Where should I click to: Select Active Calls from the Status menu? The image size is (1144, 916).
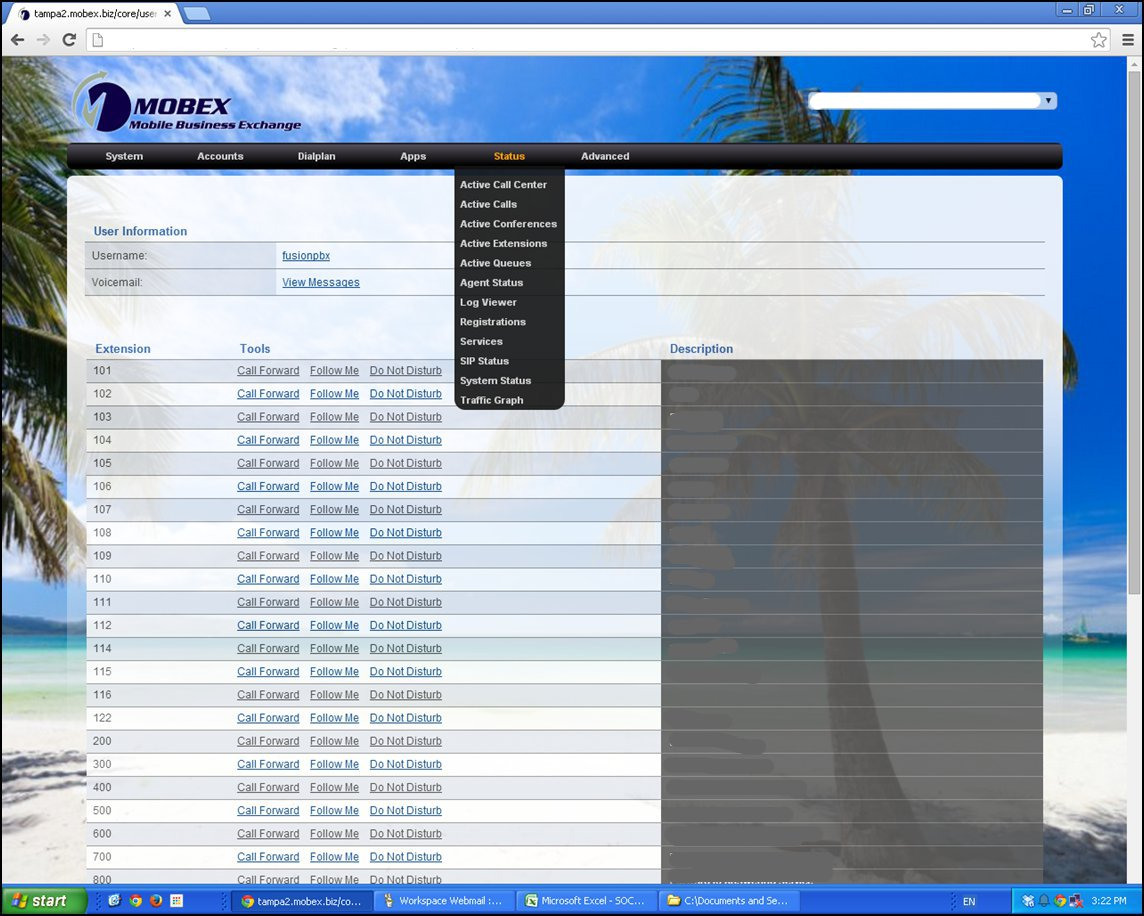[488, 204]
